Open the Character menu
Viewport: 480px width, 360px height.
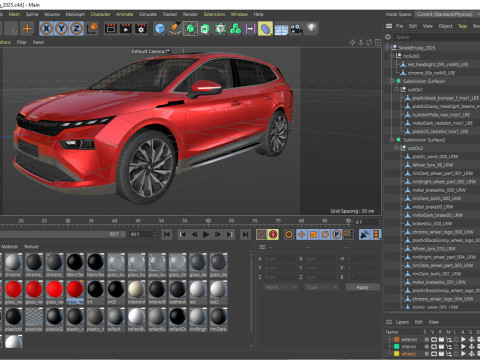[100, 14]
